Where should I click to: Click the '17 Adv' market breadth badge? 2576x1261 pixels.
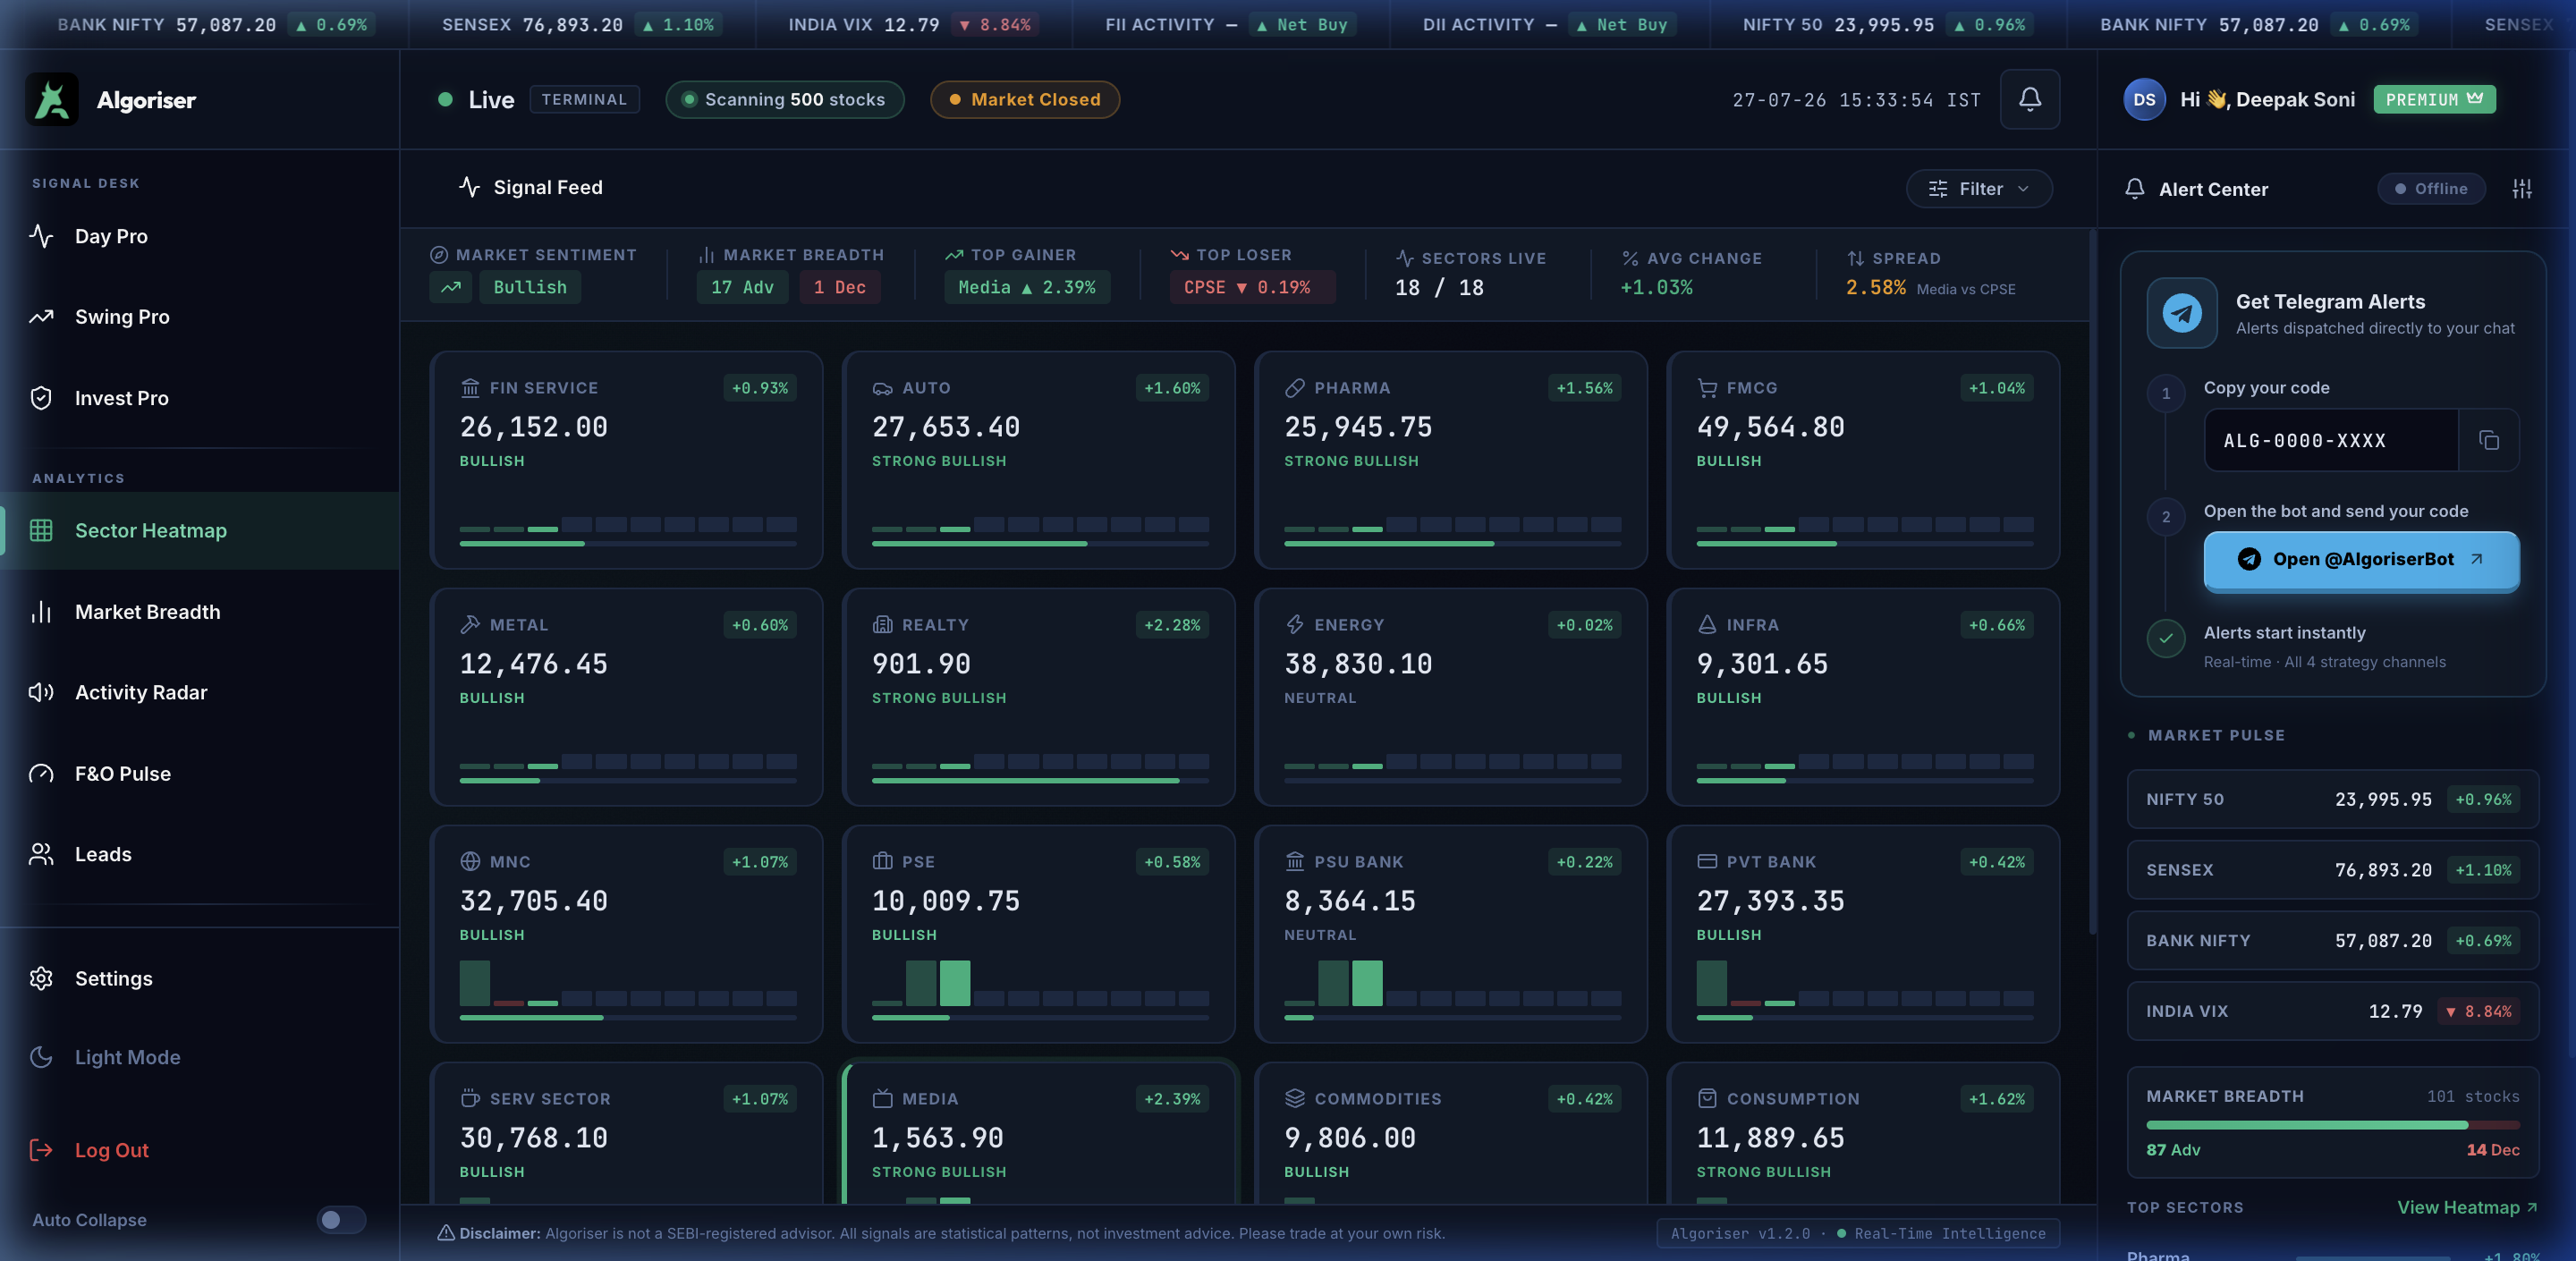742,288
